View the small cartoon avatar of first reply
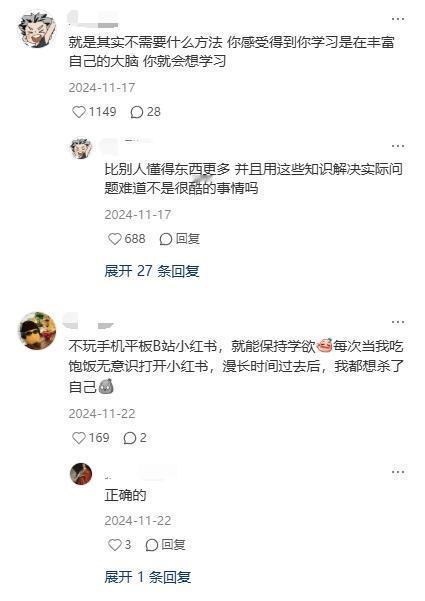 [x=81, y=148]
